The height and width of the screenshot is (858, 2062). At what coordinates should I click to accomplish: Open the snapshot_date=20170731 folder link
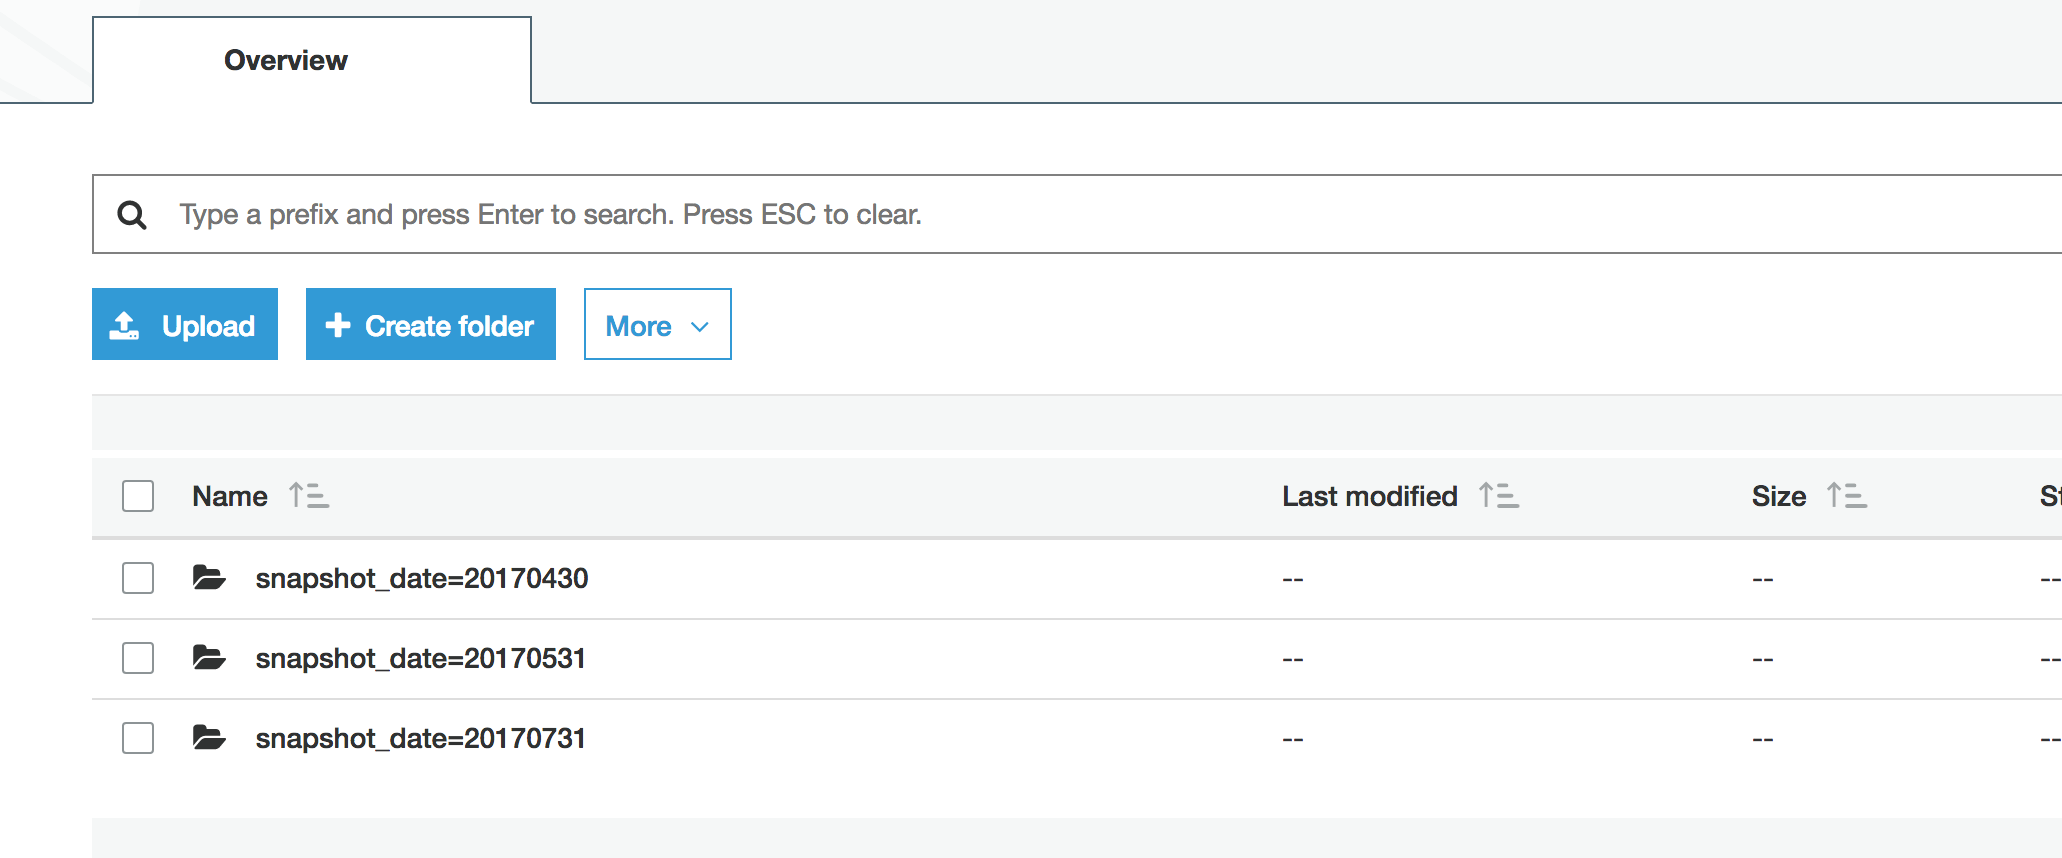pyautogui.click(x=420, y=738)
